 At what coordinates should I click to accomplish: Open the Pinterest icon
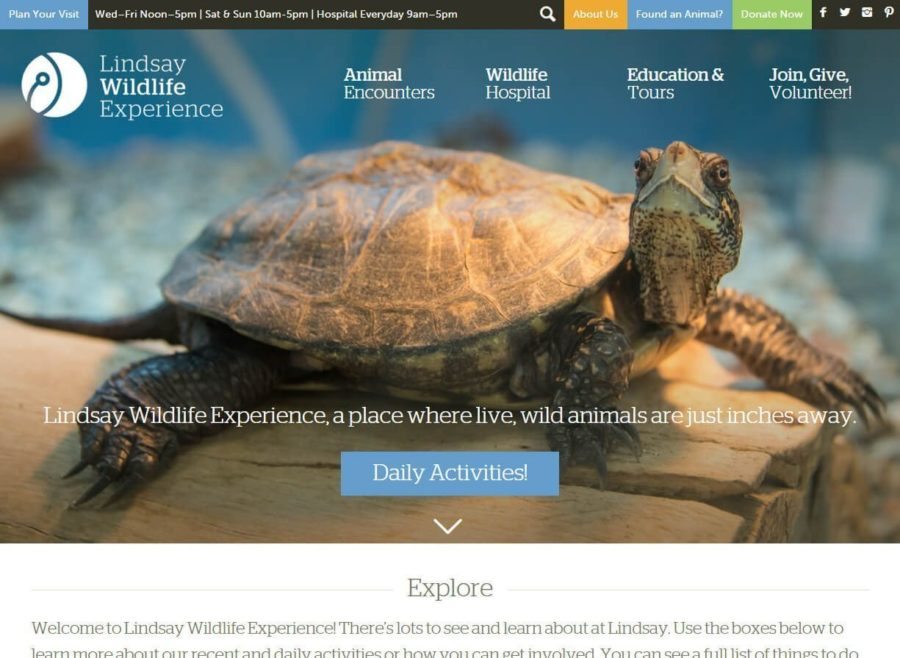[889, 12]
